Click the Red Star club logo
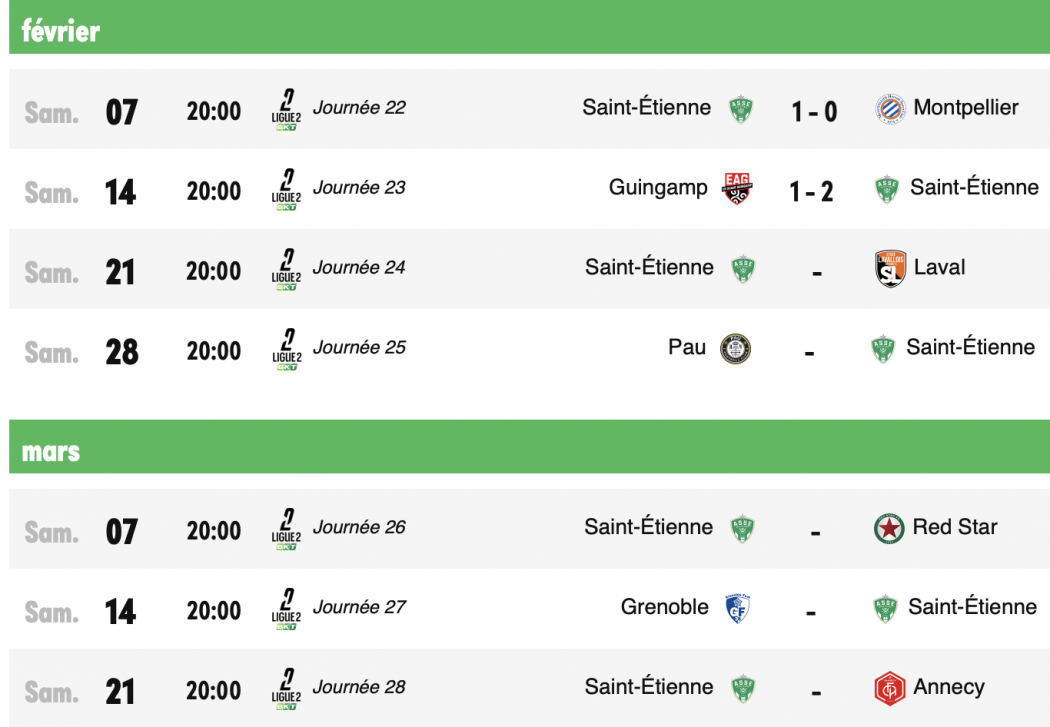 click(x=889, y=528)
